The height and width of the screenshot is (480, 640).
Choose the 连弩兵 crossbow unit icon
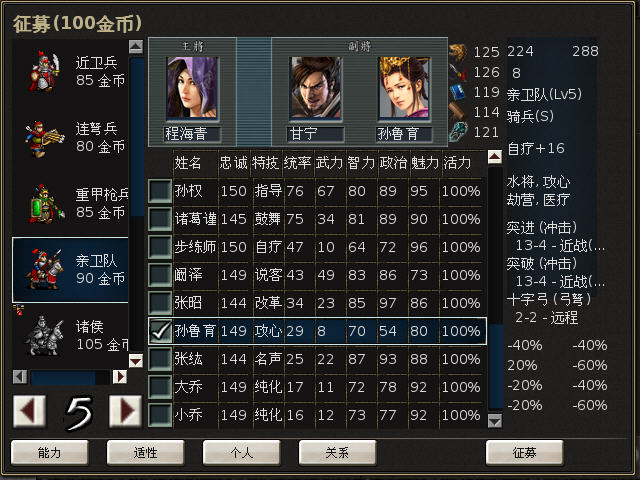coord(44,139)
